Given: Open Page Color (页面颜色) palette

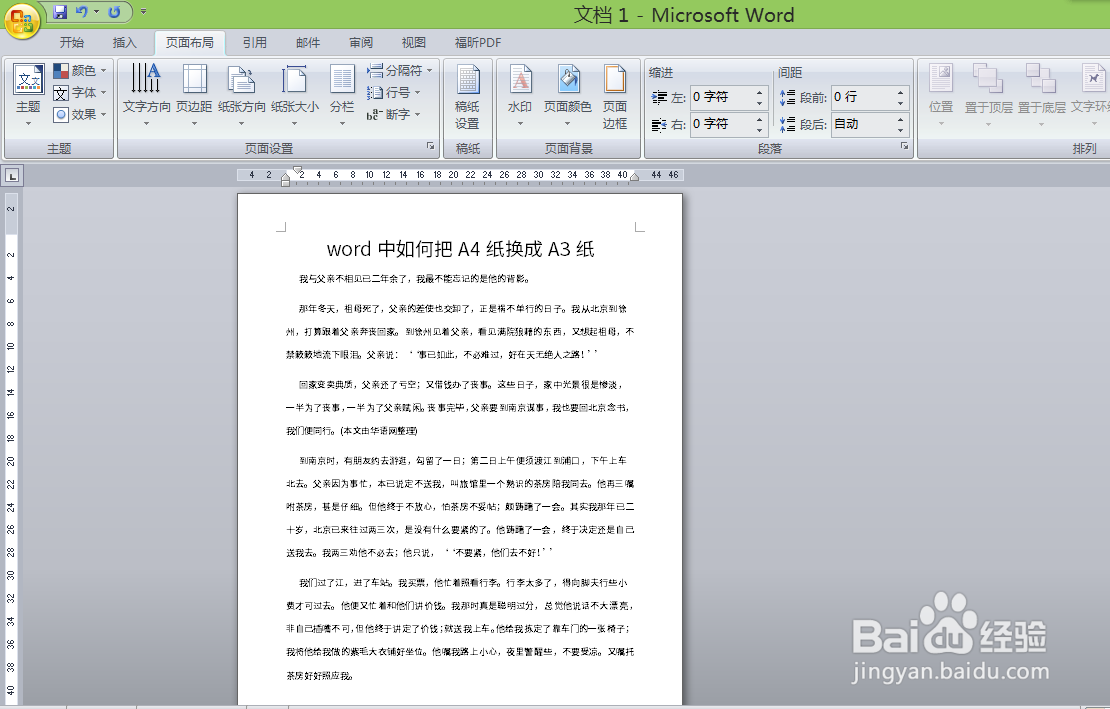Looking at the screenshot, I should pyautogui.click(x=568, y=96).
